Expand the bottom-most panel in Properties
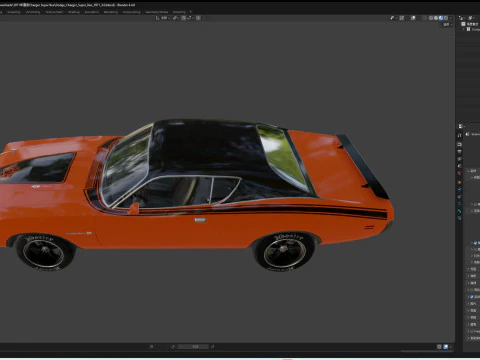This screenshot has height=360, width=480. pyautogui.click(x=468, y=338)
